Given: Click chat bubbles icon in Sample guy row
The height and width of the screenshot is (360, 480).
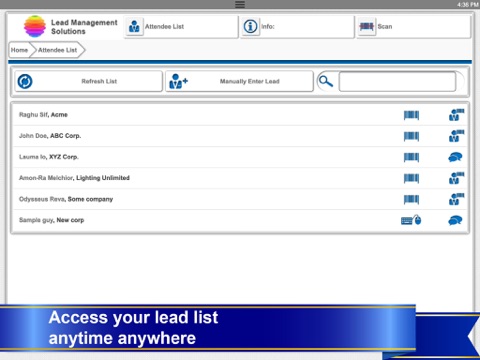Looking at the screenshot, I should point(455,220).
